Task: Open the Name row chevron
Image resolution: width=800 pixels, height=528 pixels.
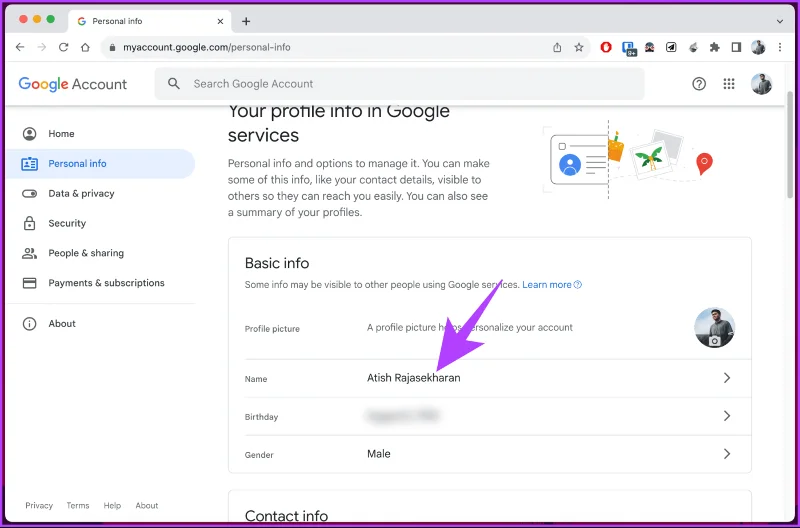Action: click(x=727, y=378)
